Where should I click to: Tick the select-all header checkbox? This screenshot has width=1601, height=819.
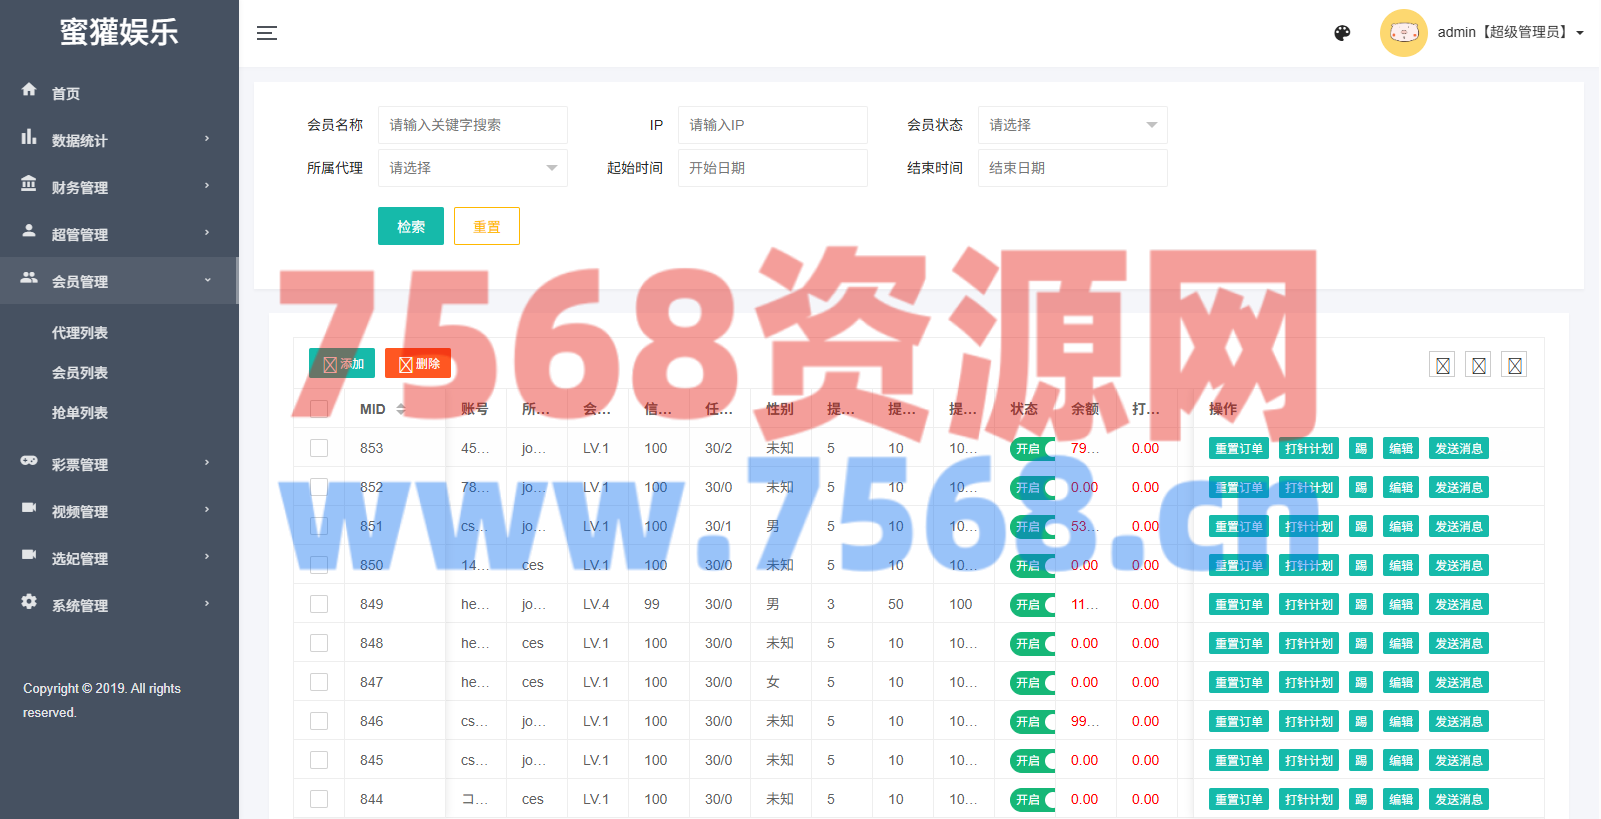319,409
